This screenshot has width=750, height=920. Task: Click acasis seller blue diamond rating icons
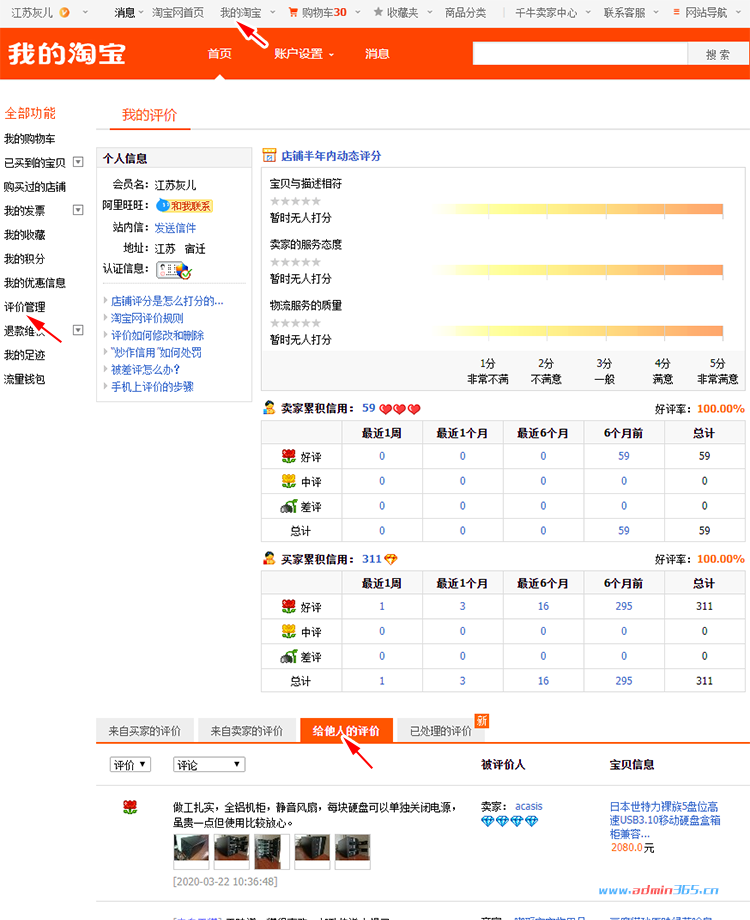click(x=509, y=821)
